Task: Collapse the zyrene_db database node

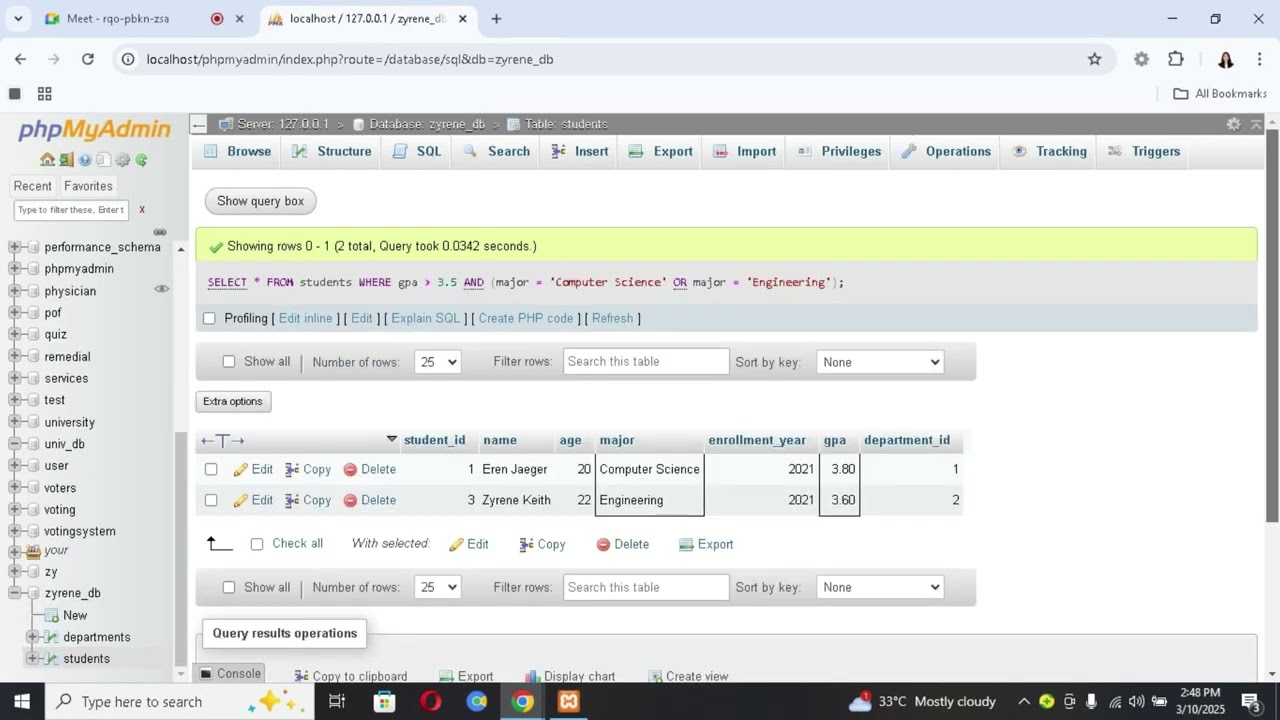Action: pyautogui.click(x=15, y=593)
